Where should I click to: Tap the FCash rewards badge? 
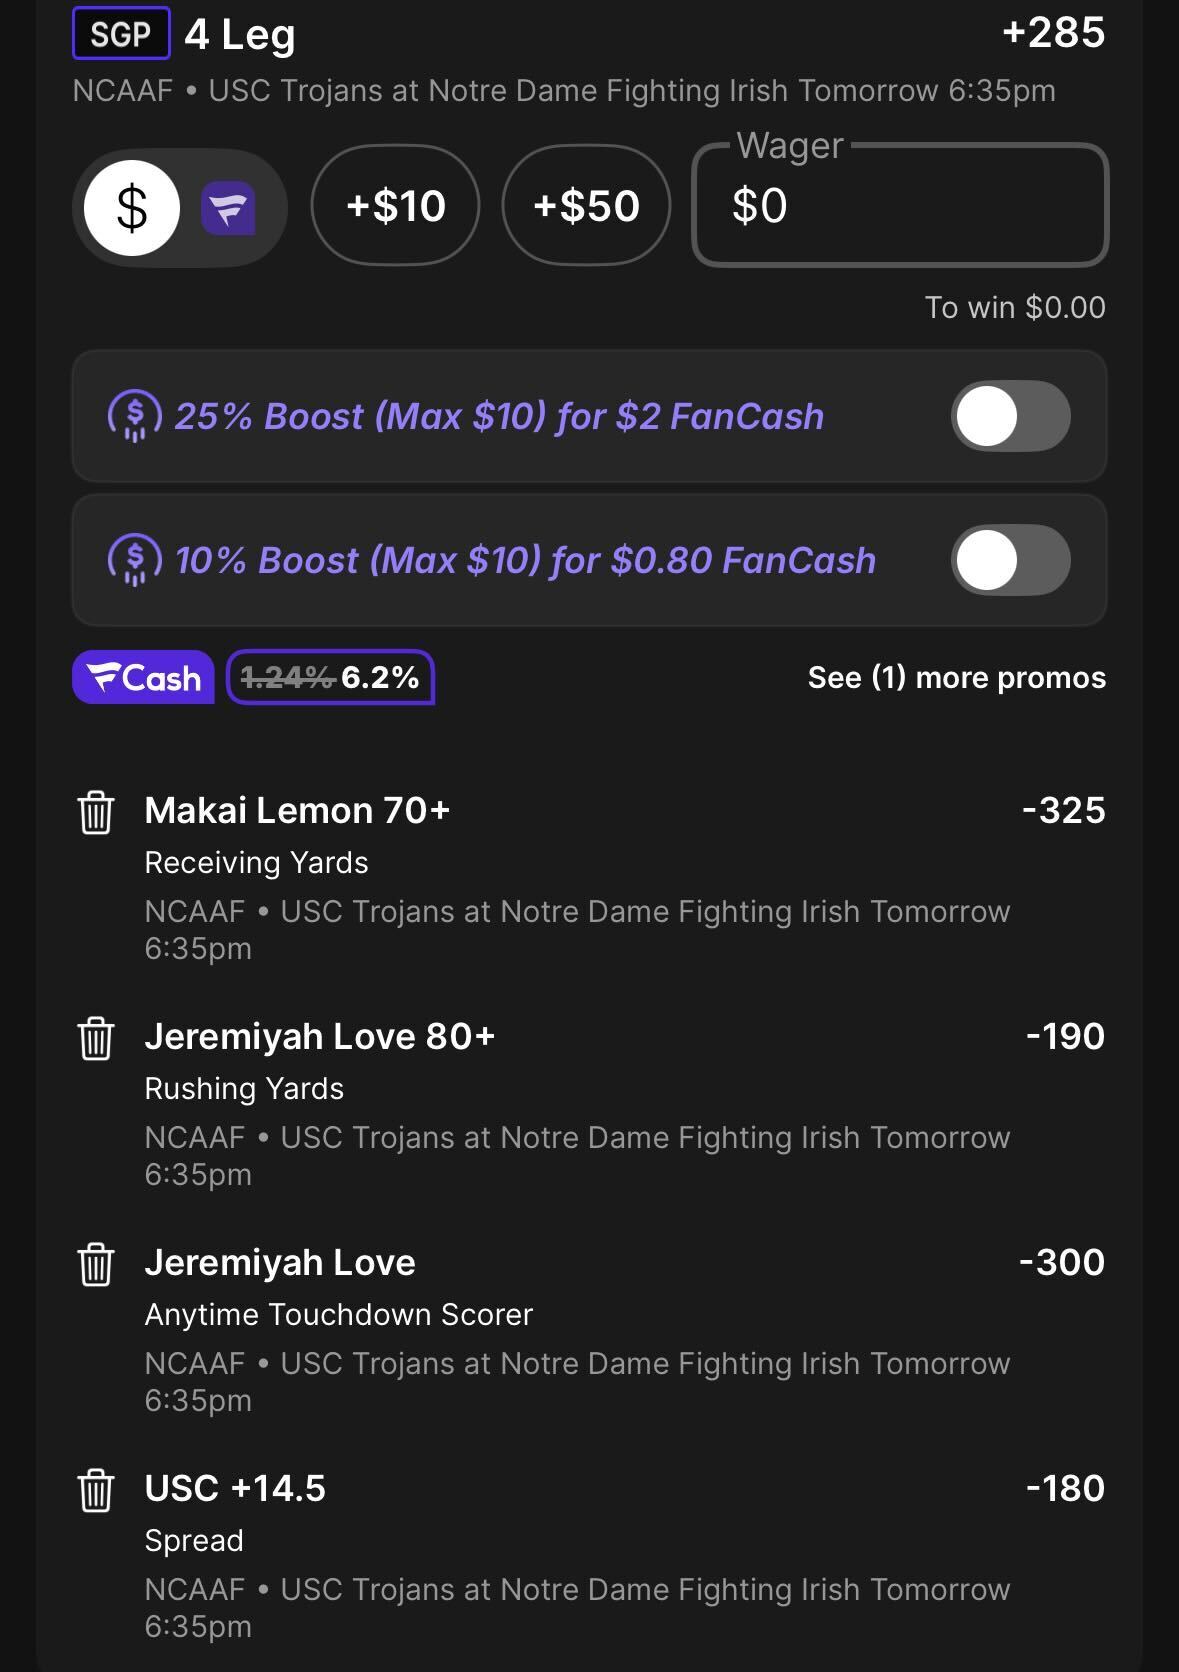tap(143, 678)
